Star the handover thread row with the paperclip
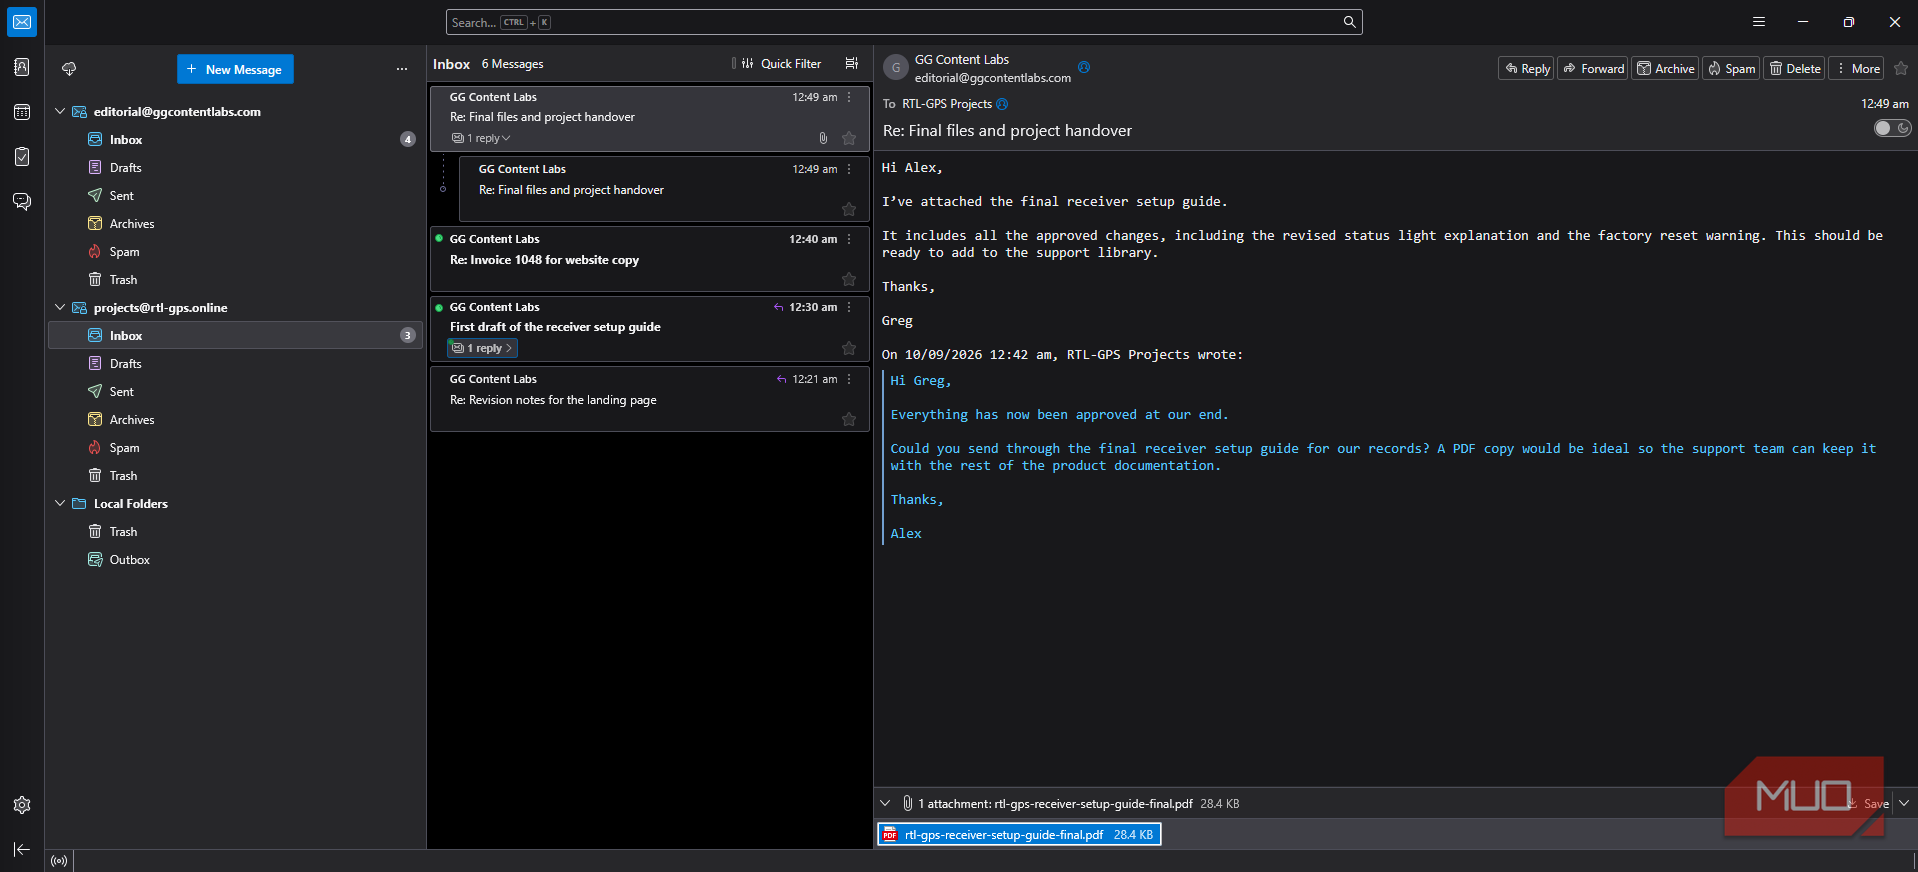Viewport: 1918px width, 872px height. pyautogui.click(x=849, y=138)
